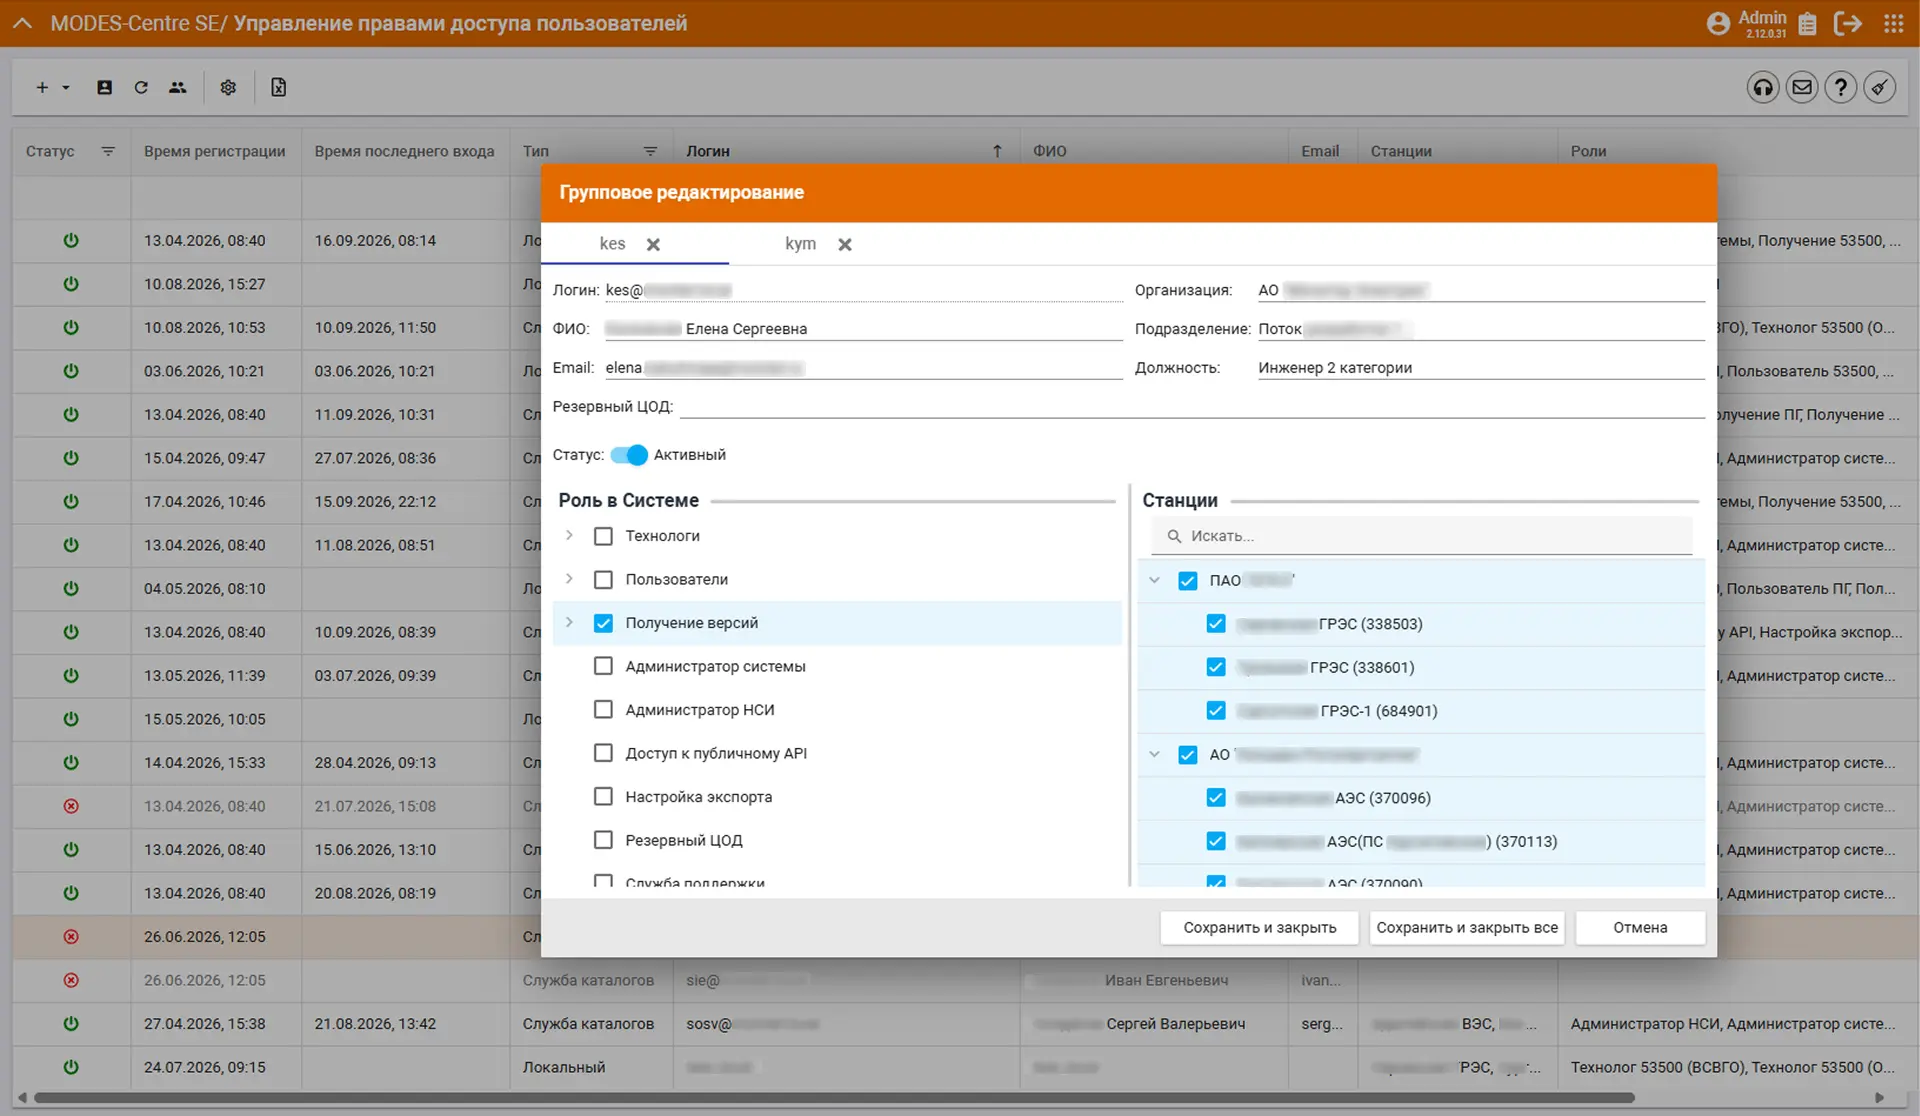
Task: Uncheck the АЭС (370096) station checkbox
Action: (x=1216, y=798)
